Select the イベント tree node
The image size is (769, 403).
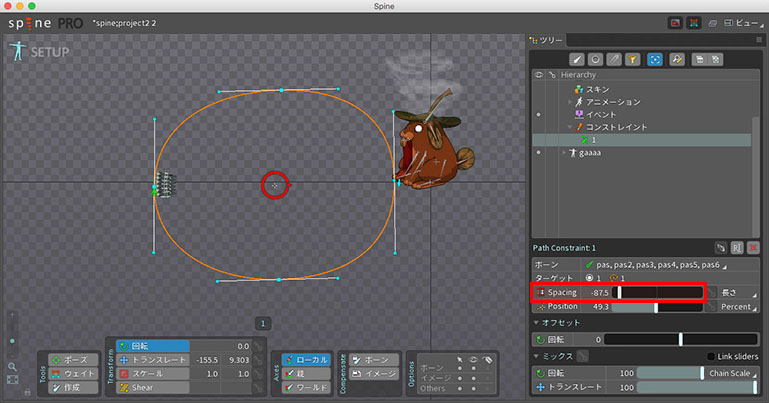coord(601,115)
